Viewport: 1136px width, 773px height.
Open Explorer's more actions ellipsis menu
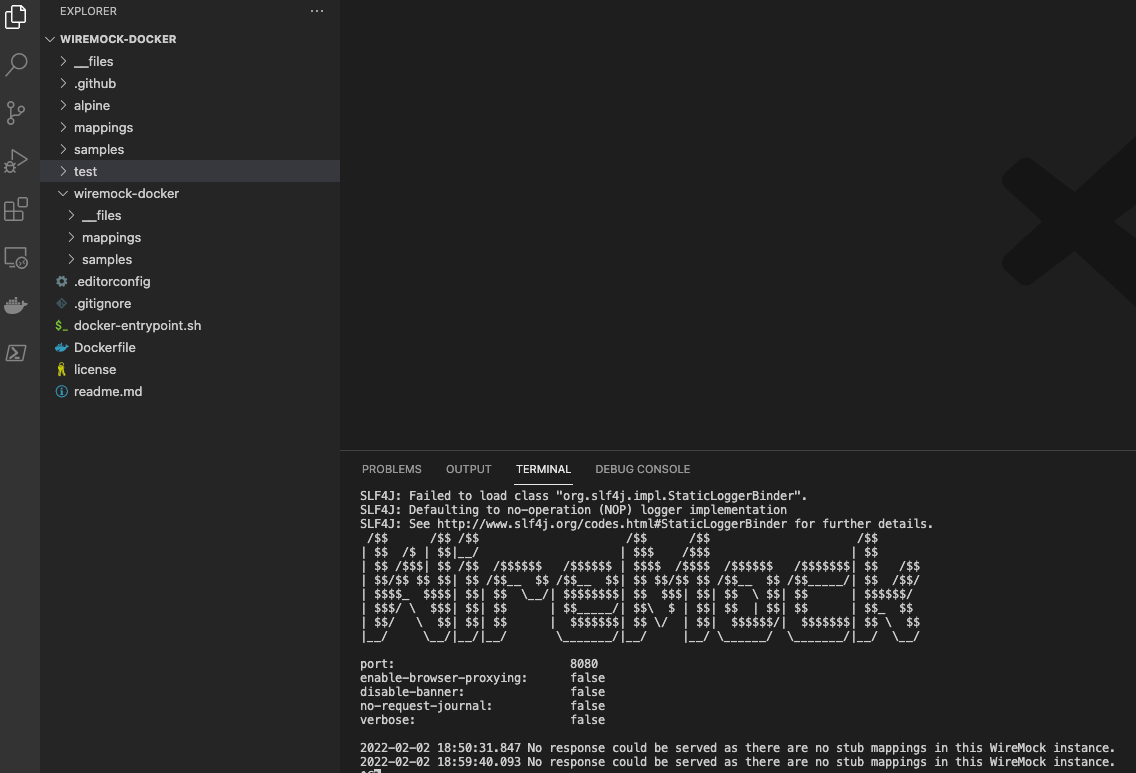[317, 11]
